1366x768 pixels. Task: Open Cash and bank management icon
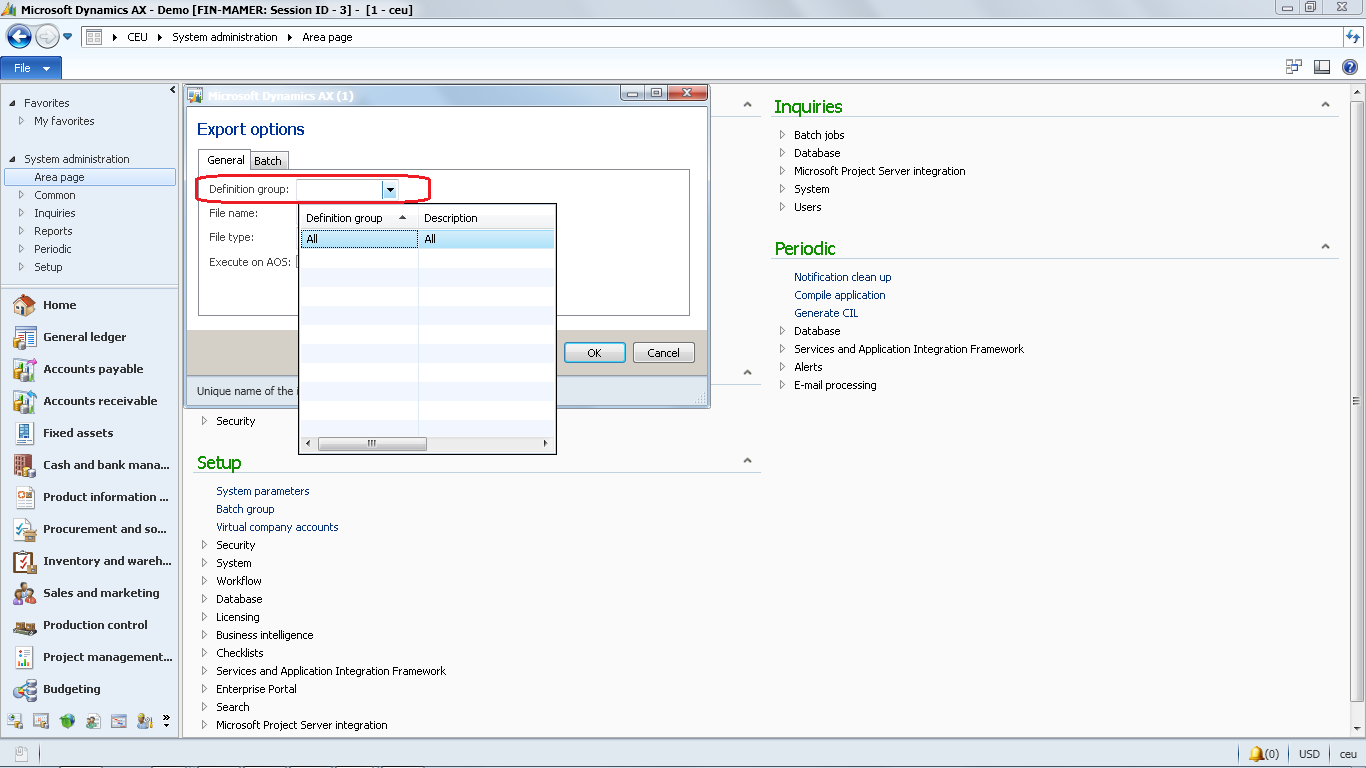point(24,465)
